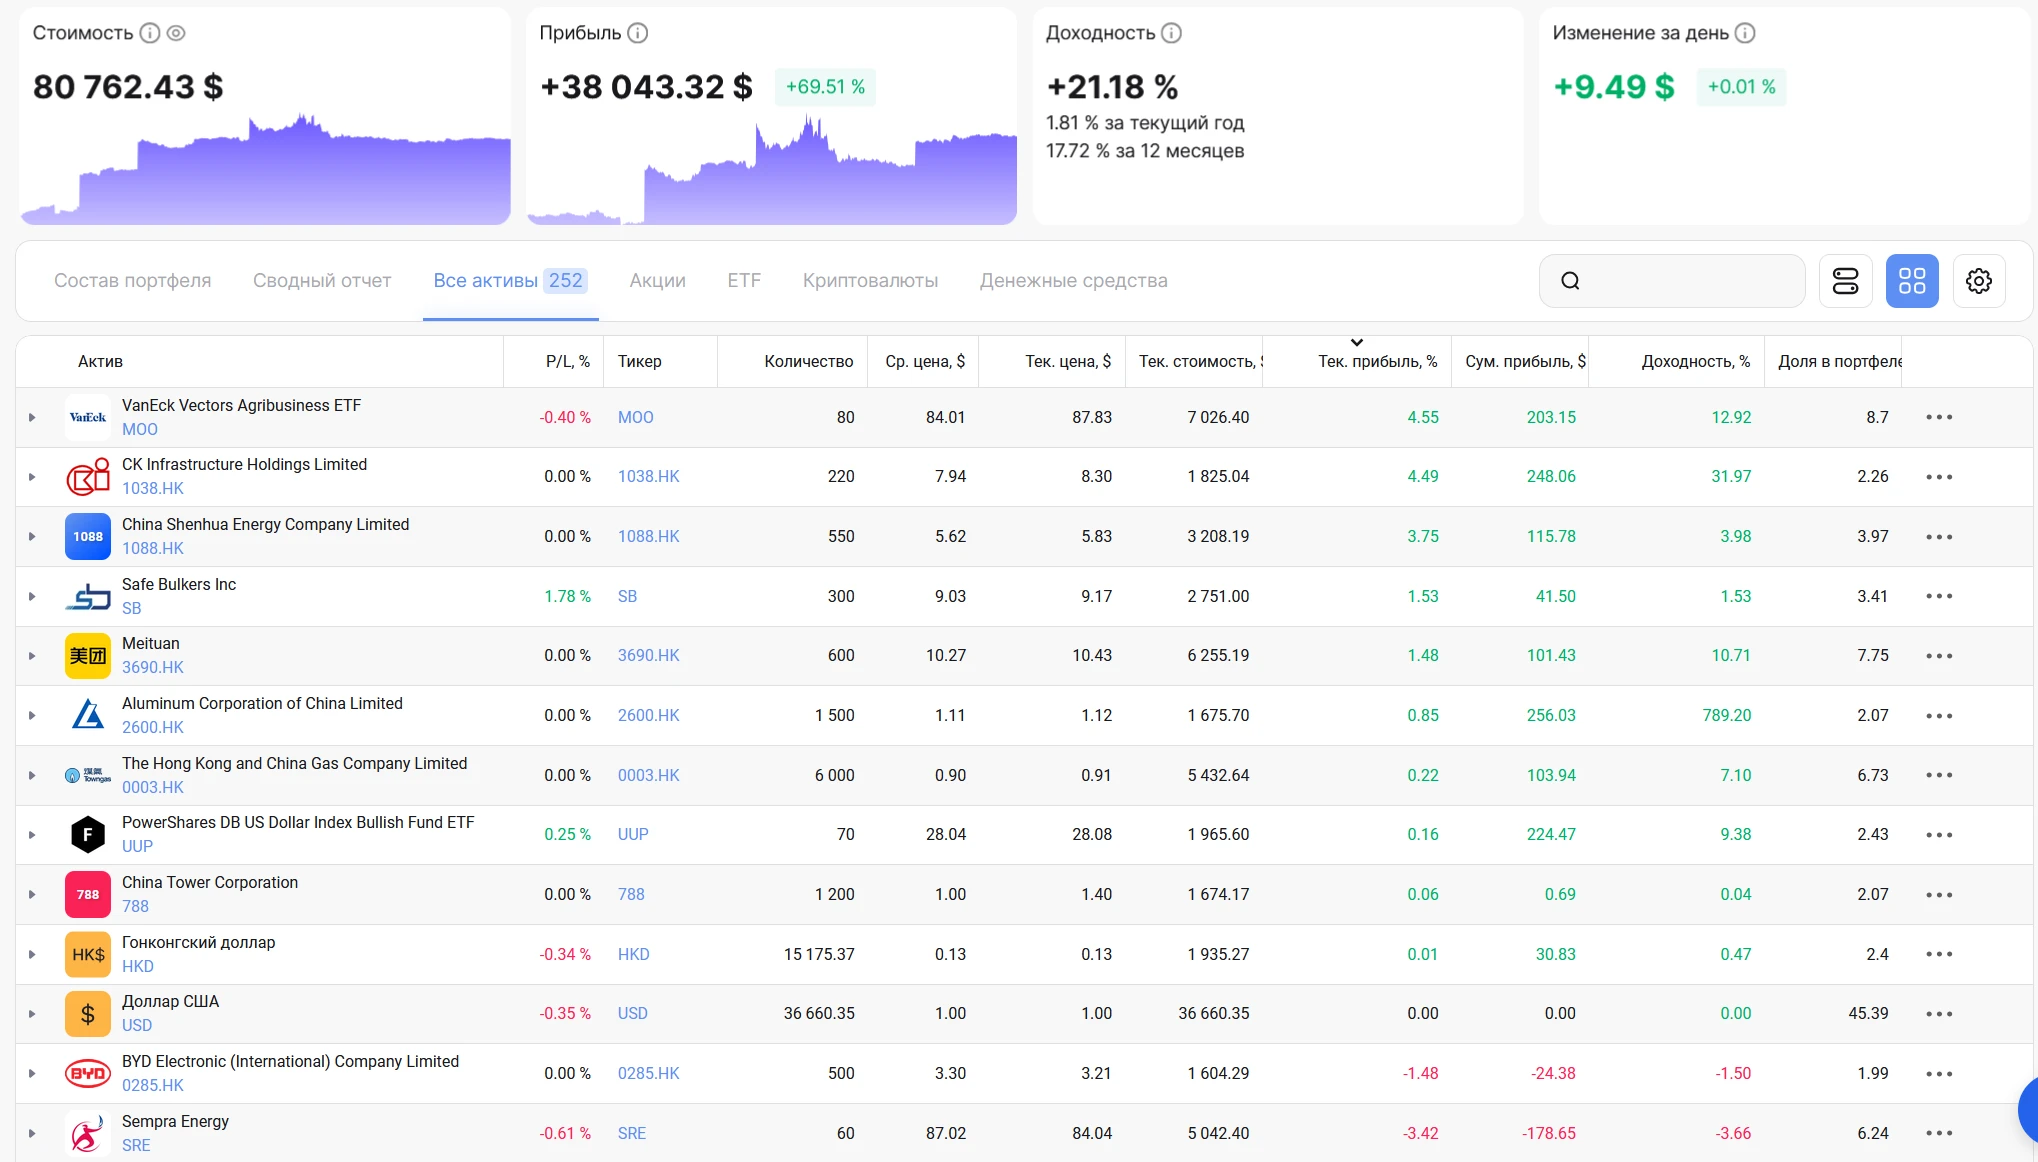Screen dimensions: 2038x1162
Task: Sort table by Актив column header
Action: click(100, 361)
